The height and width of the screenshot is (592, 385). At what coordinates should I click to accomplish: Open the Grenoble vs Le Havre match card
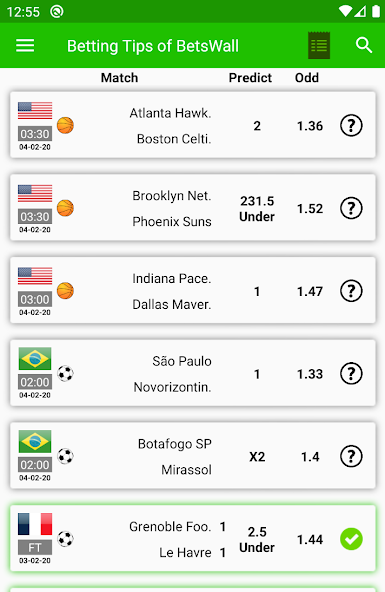tap(193, 538)
